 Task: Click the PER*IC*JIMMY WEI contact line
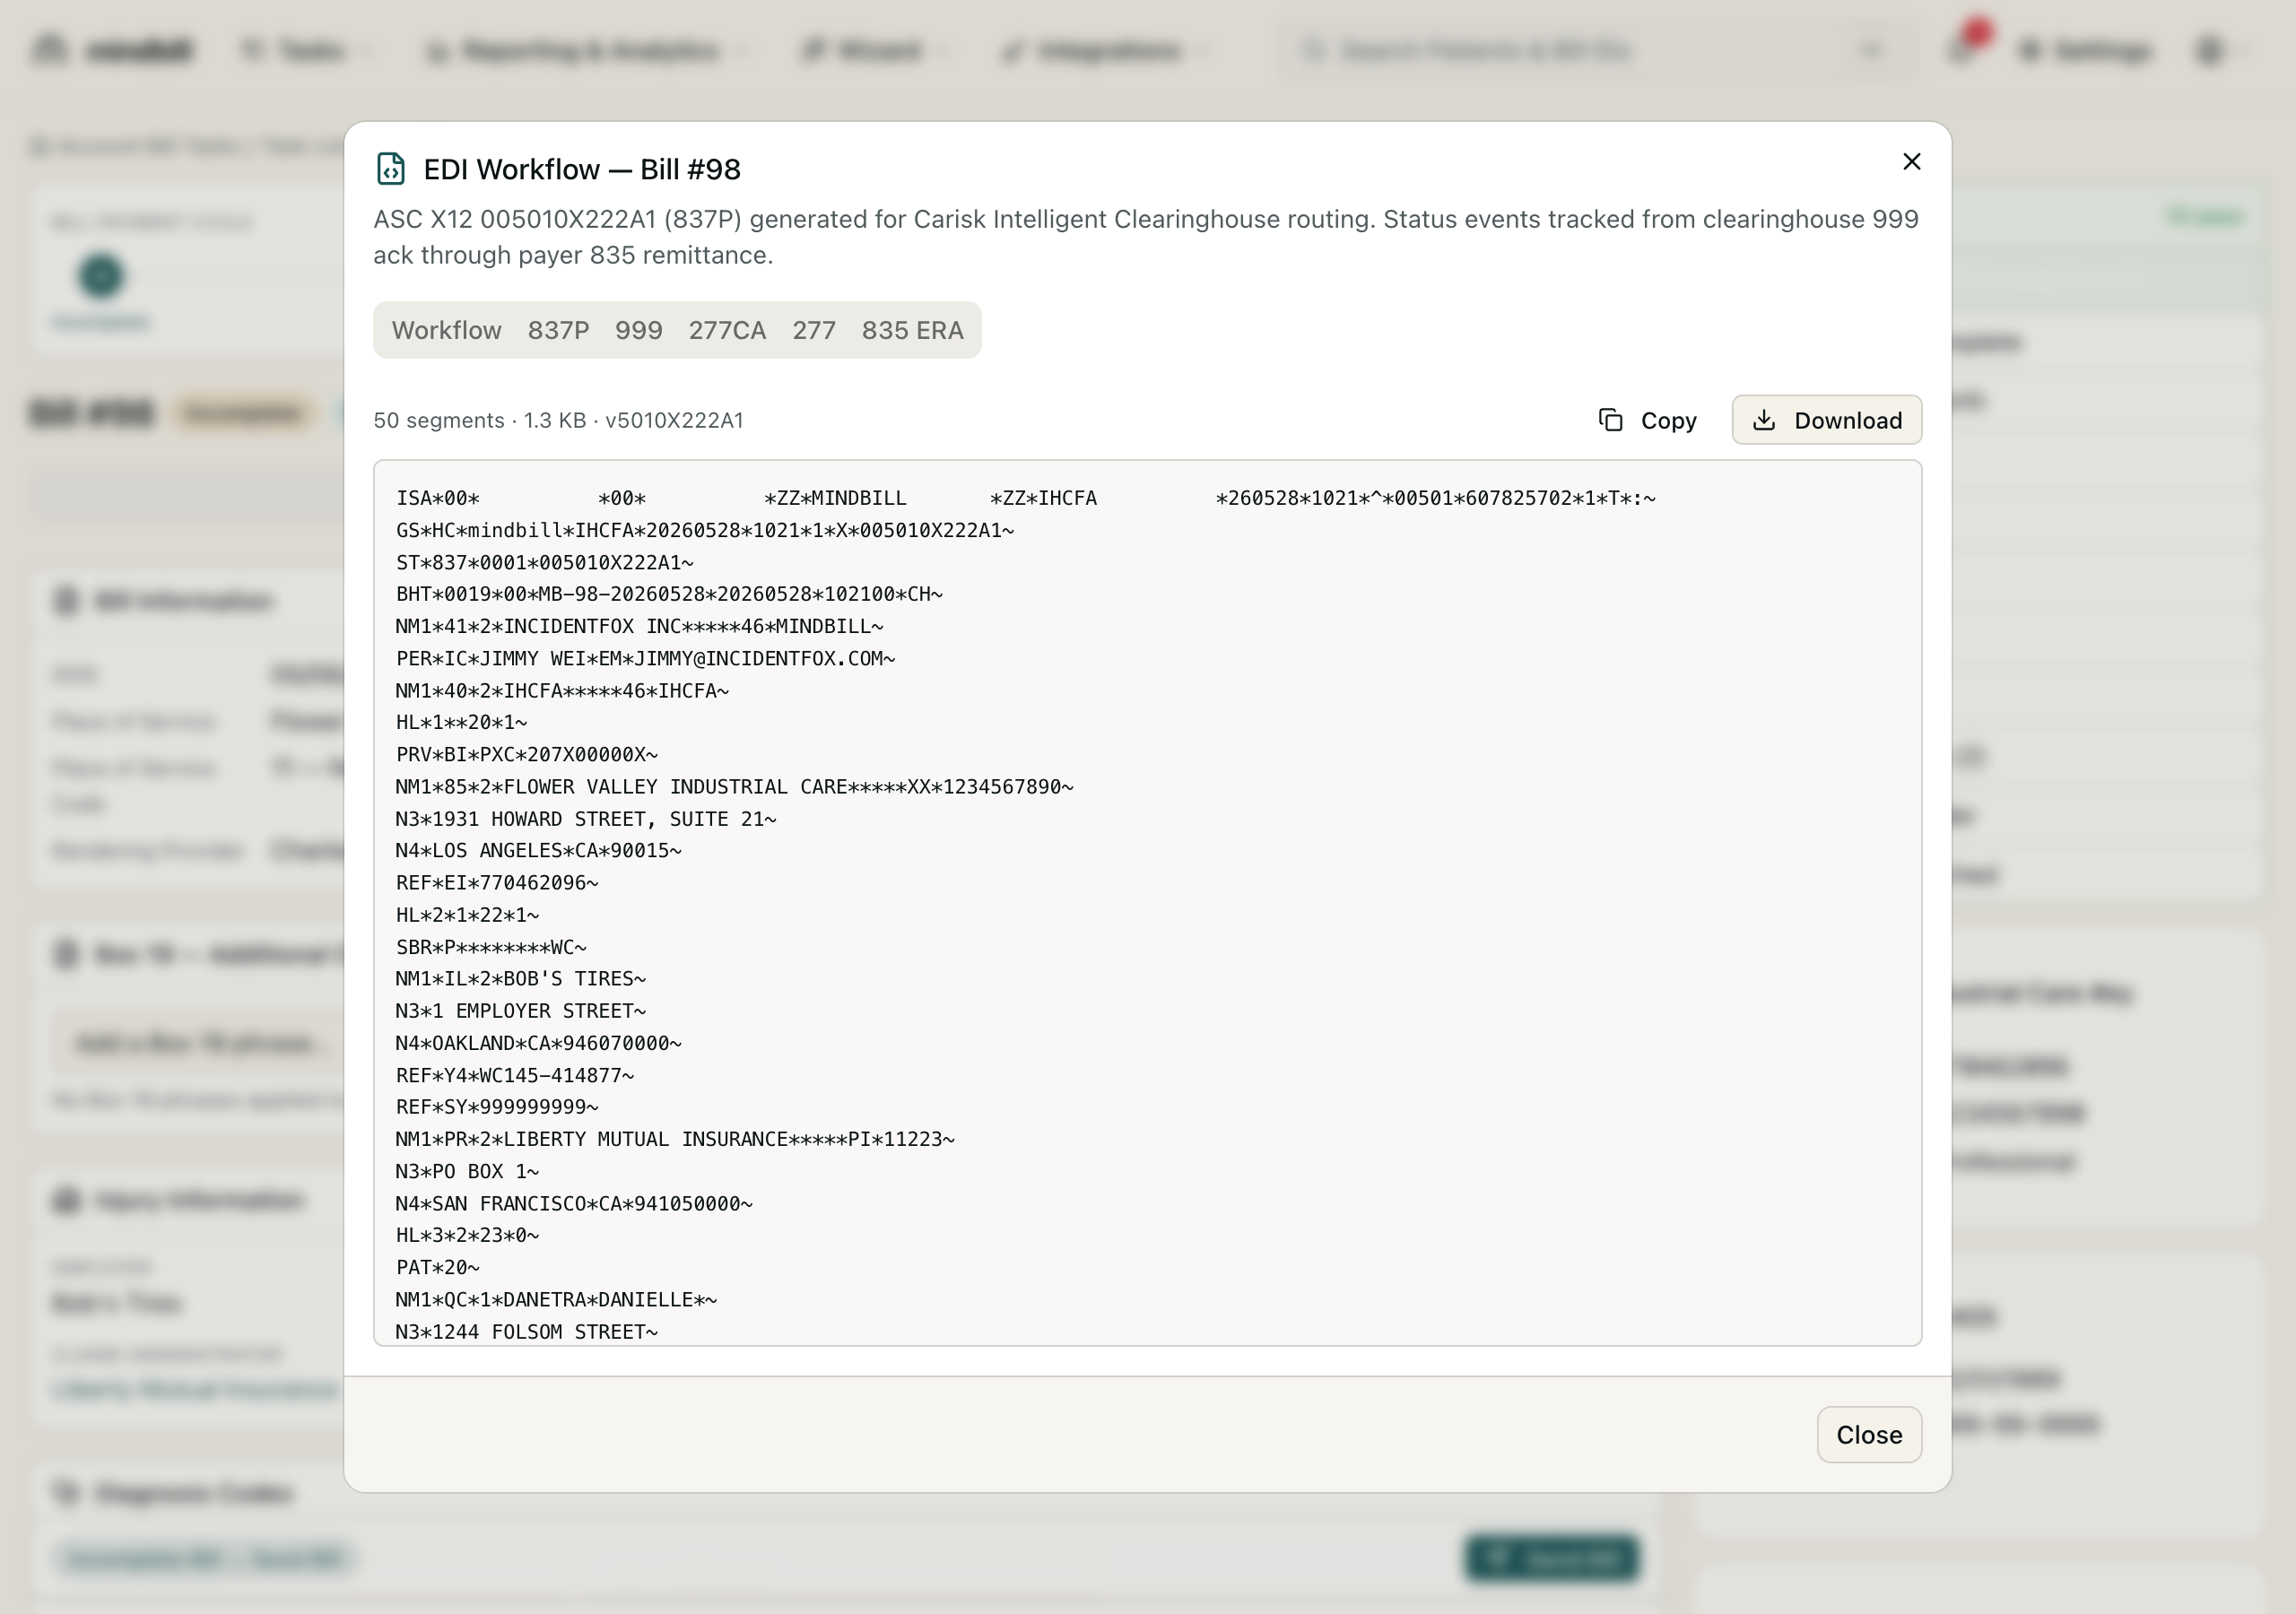pyautogui.click(x=646, y=658)
